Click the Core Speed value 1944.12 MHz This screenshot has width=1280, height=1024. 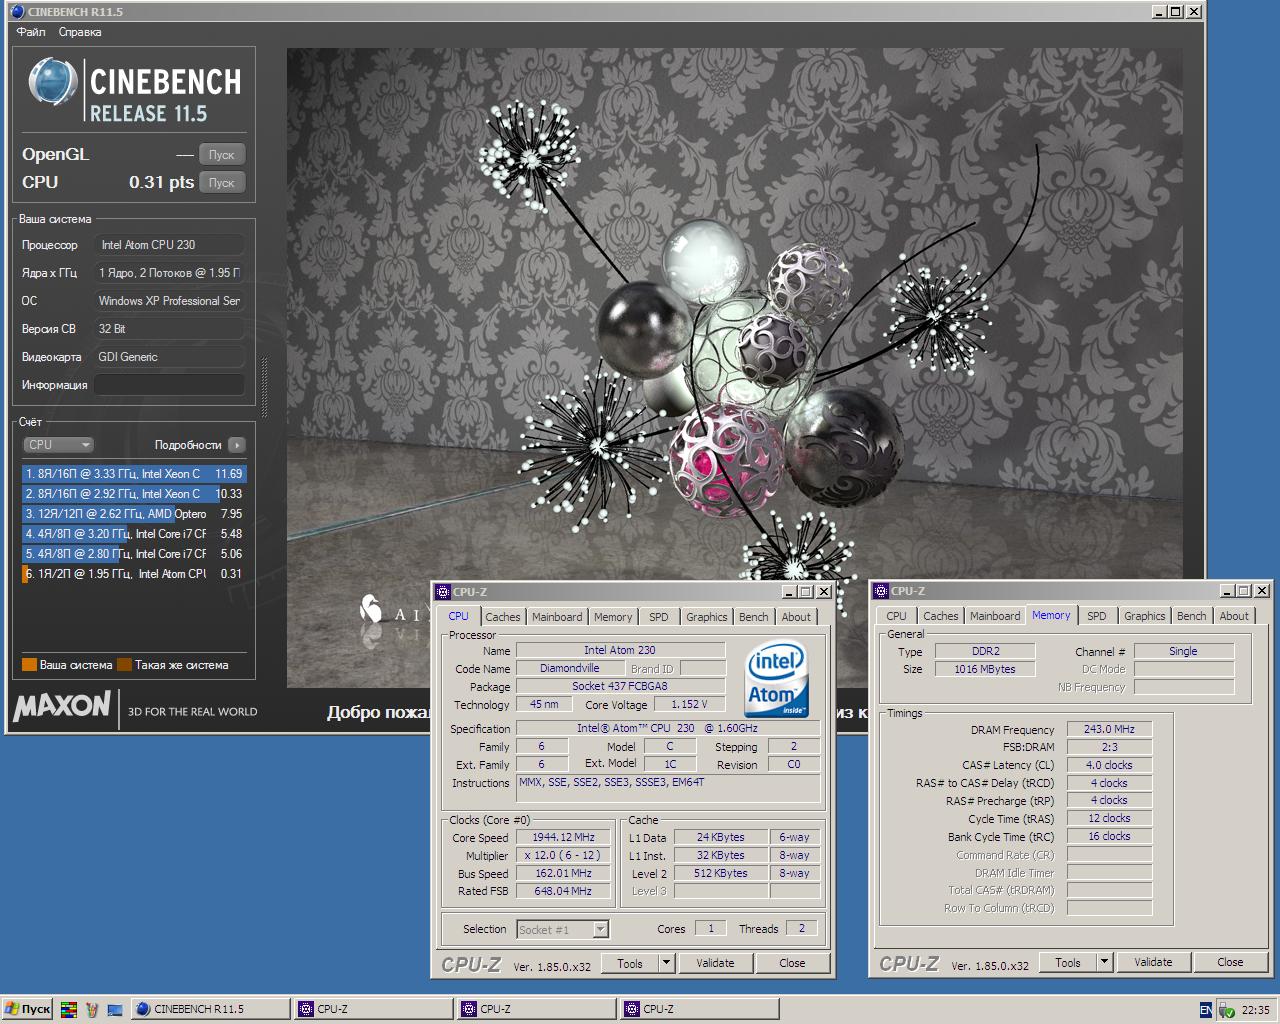point(563,838)
